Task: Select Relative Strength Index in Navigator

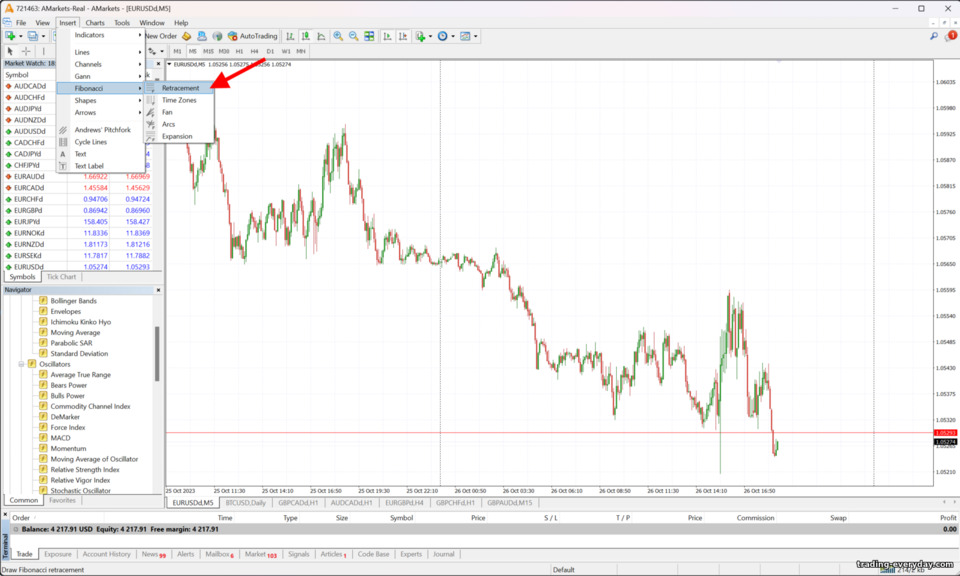Action: tap(84, 469)
